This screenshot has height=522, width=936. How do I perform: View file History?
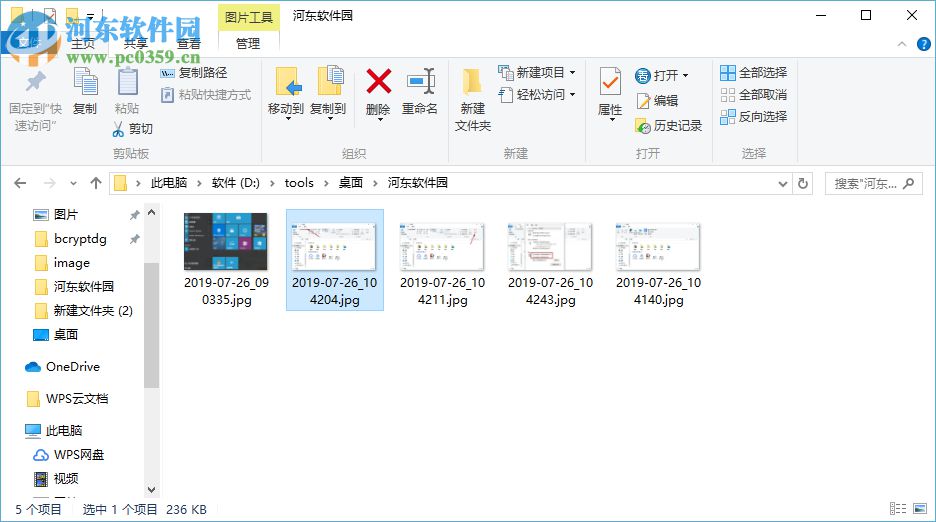pos(669,126)
